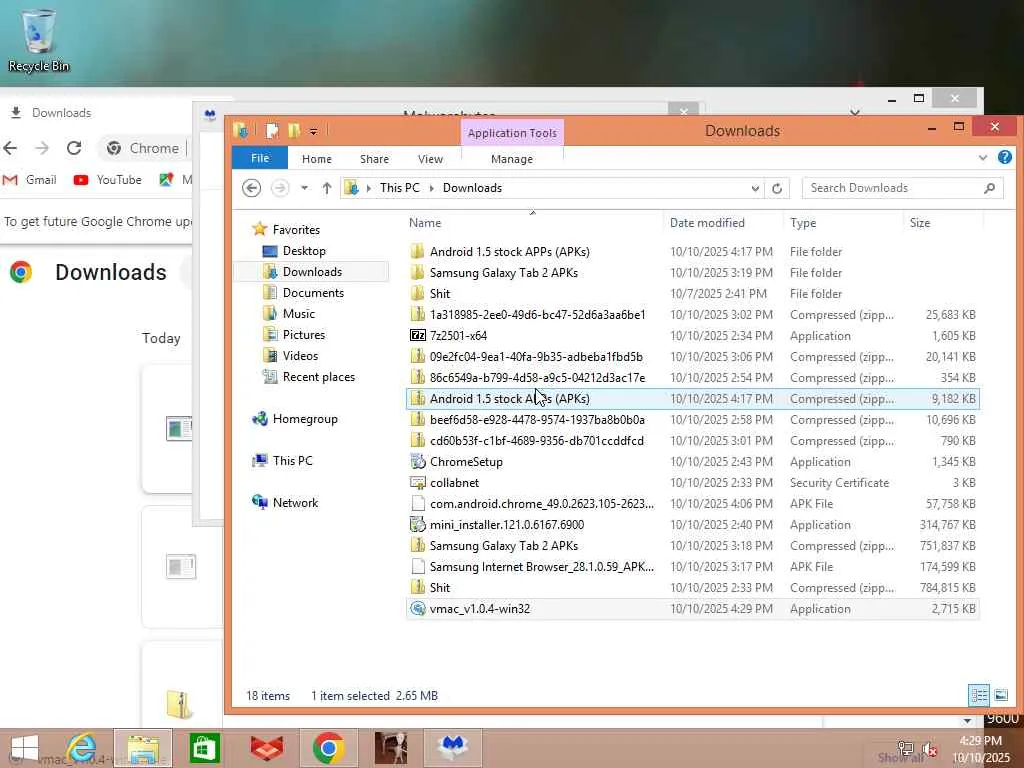
Task: Open the Manage ribbon tab
Action: (x=512, y=159)
